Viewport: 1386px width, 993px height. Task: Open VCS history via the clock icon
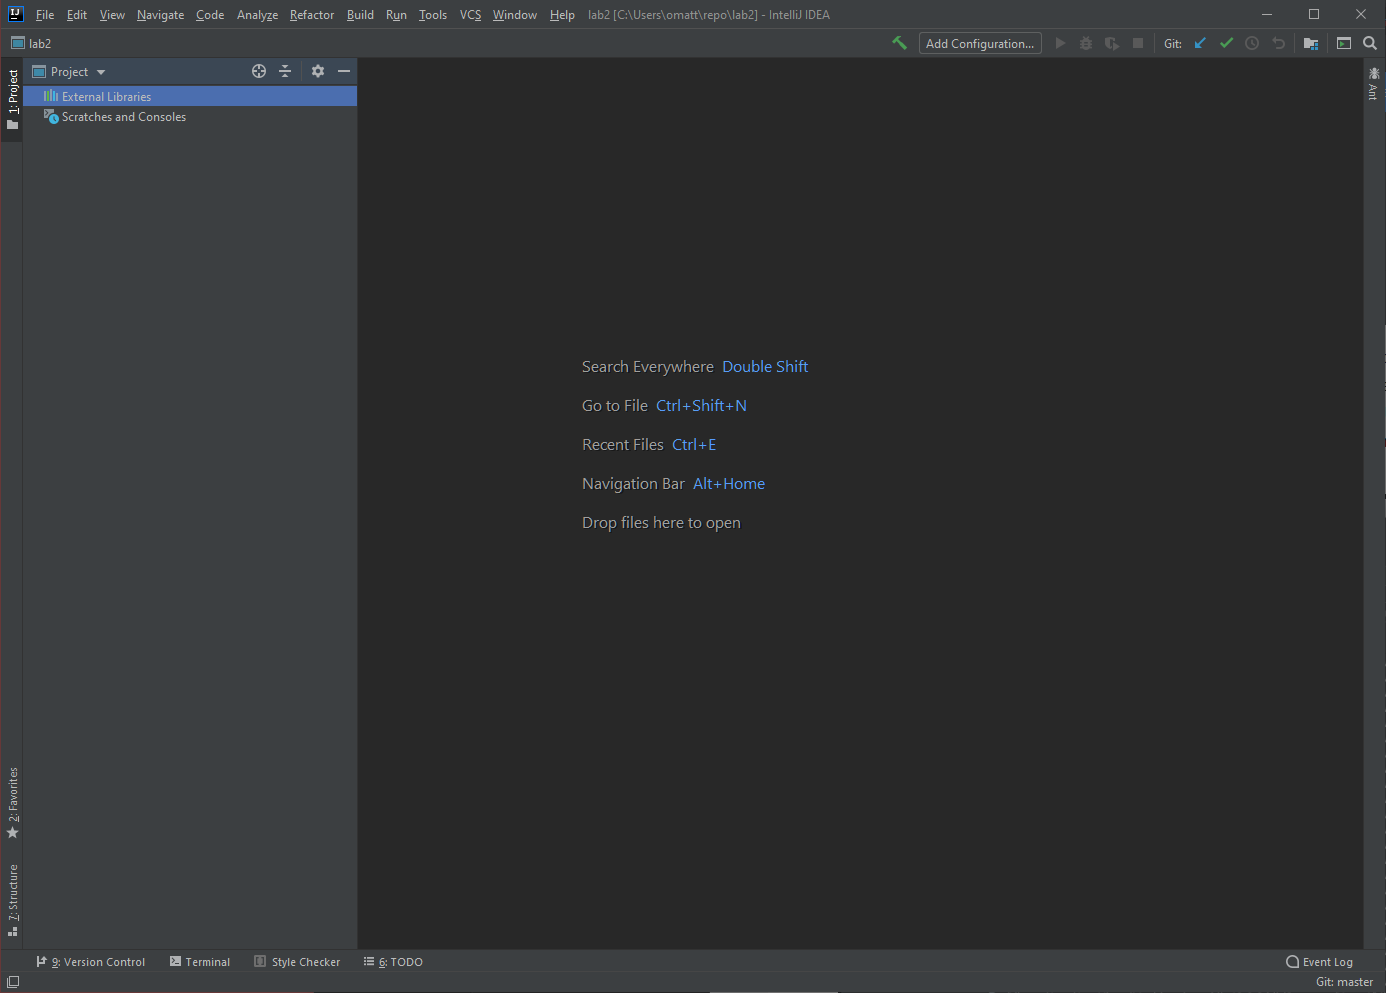click(1252, 43)
